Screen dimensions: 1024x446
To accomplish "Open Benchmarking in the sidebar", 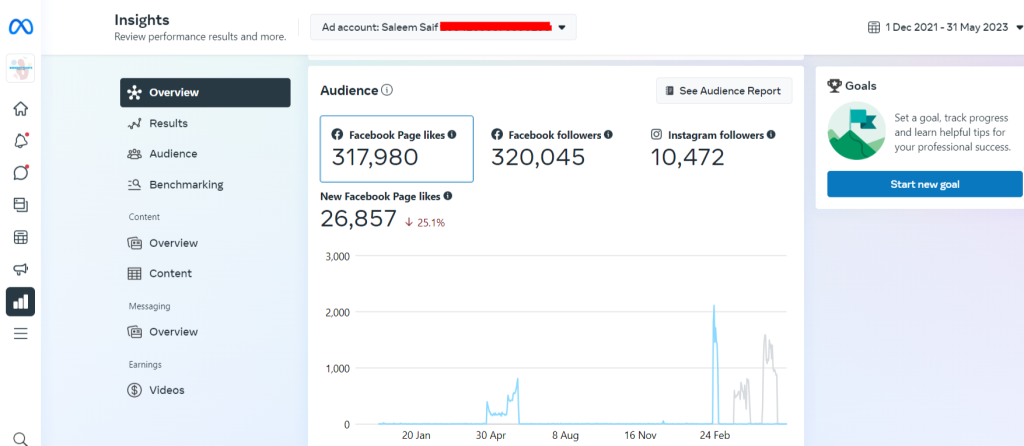I will click(186, 184).
